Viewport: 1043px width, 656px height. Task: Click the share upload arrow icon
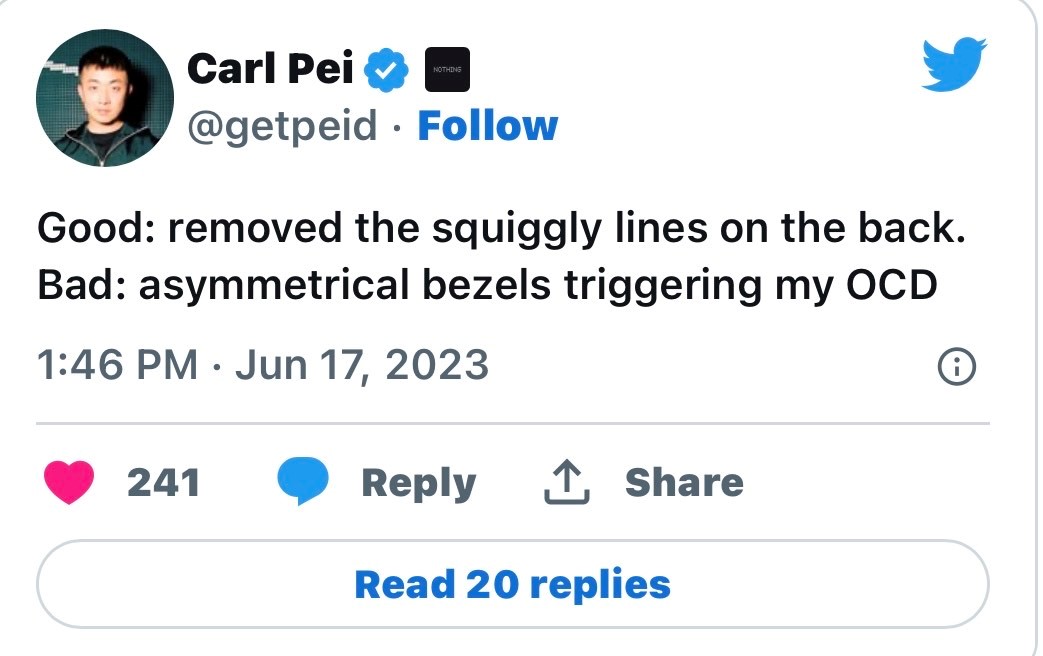pyautogui.click(x=566, y=483)
